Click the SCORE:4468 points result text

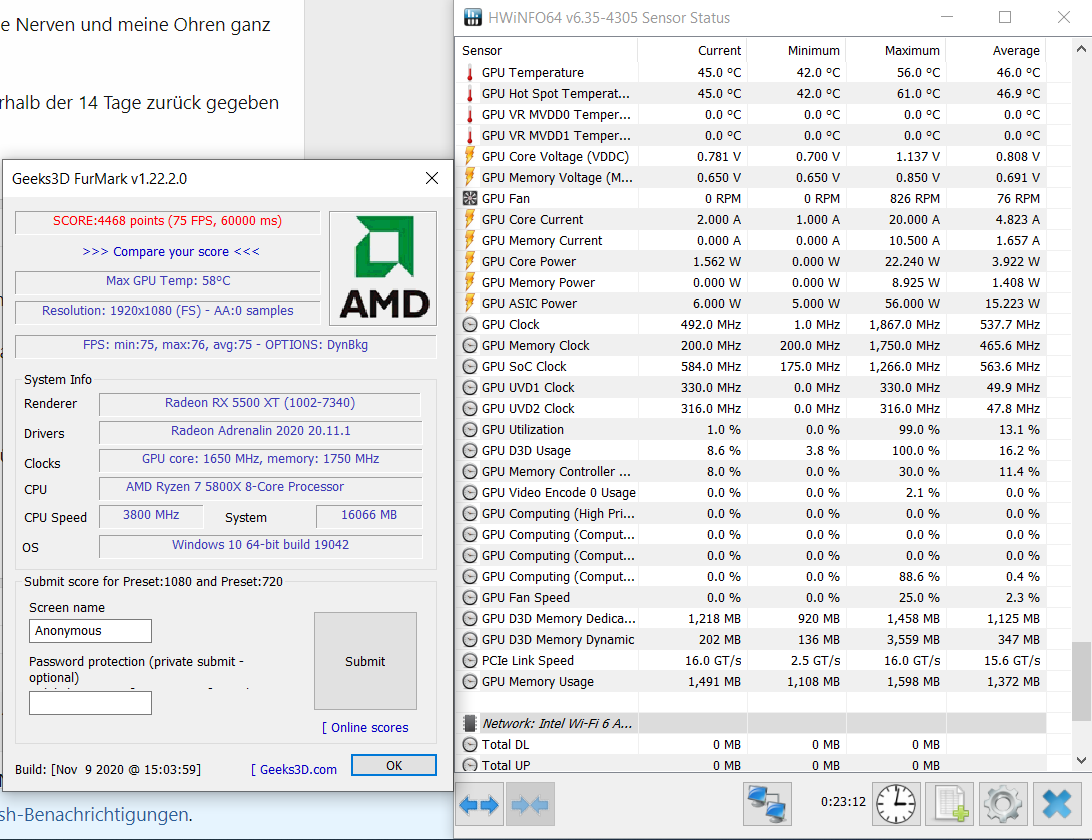167,221
